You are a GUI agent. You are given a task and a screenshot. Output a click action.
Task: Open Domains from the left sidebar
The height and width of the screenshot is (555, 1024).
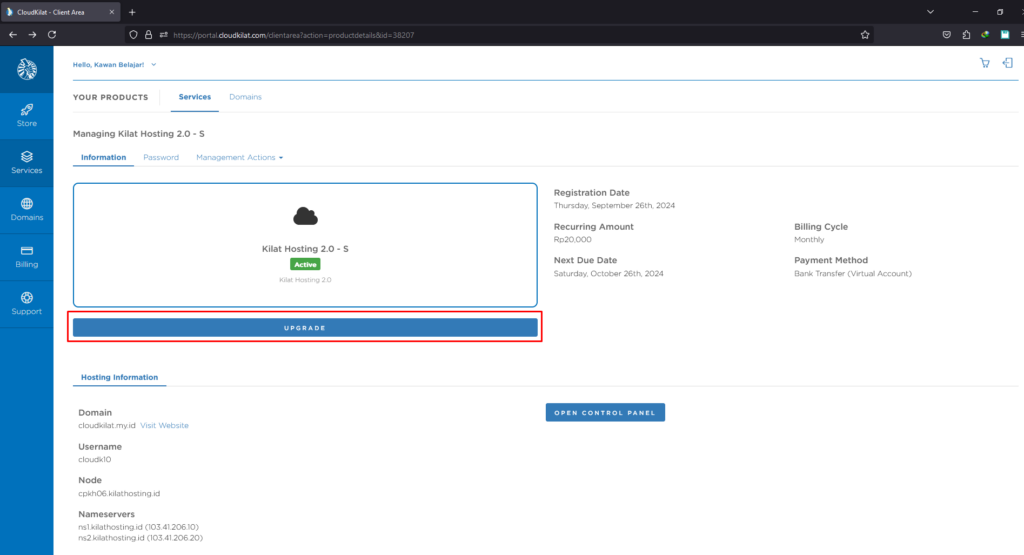click(27, 209)
